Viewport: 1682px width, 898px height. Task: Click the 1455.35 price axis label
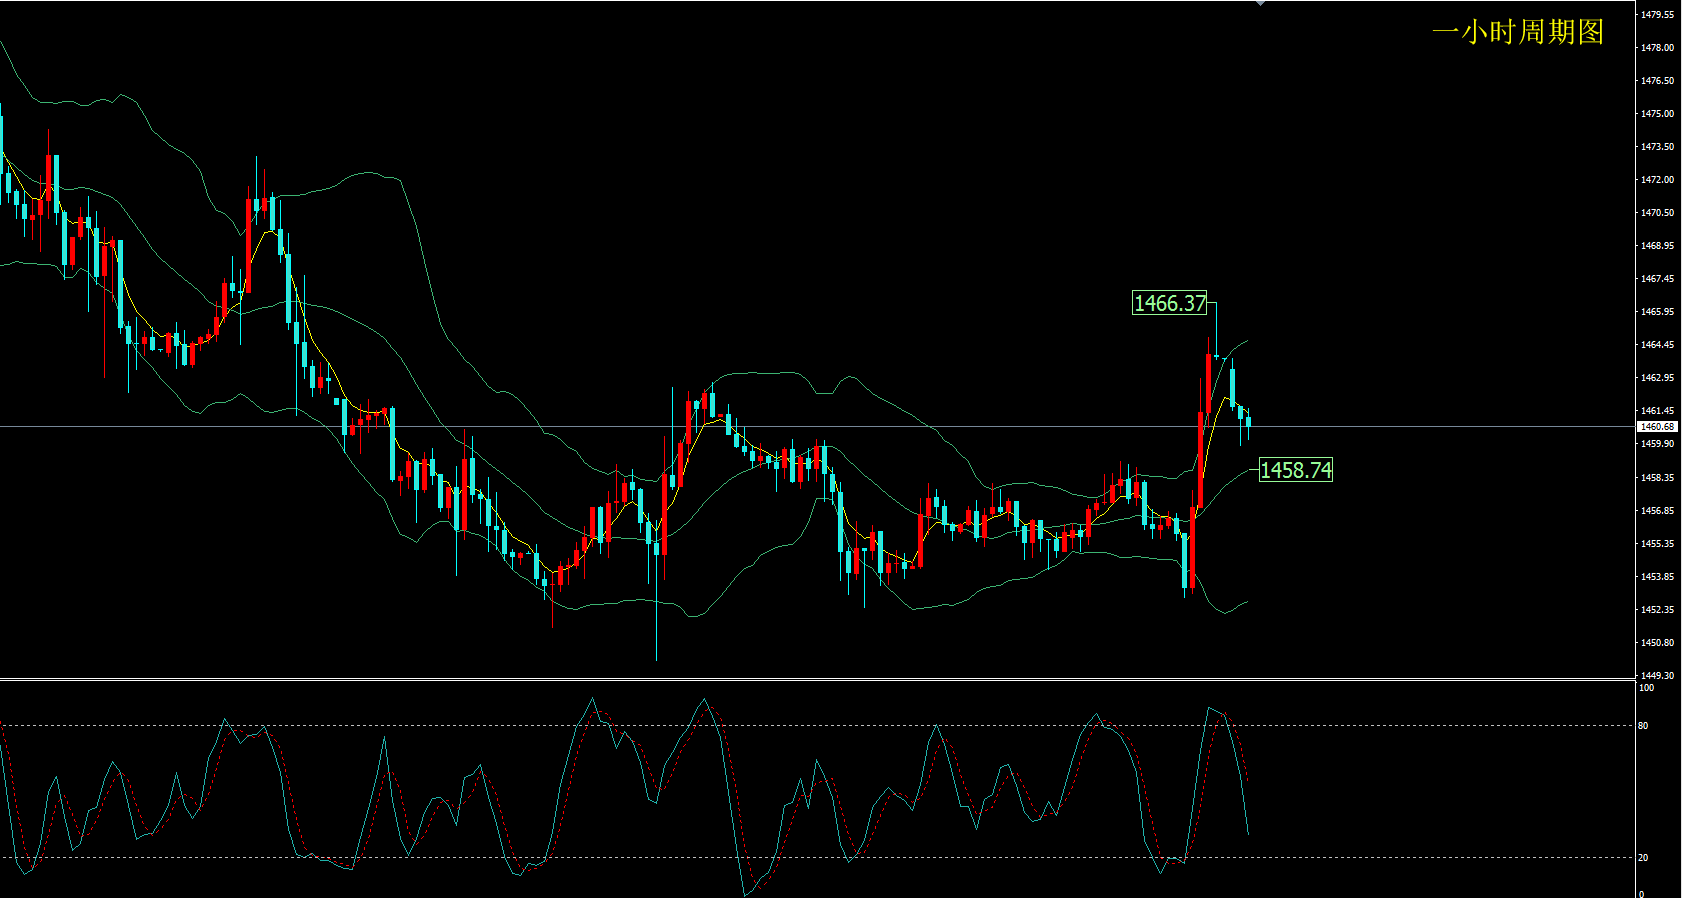pyautogui.click(x=1657, y=544)
